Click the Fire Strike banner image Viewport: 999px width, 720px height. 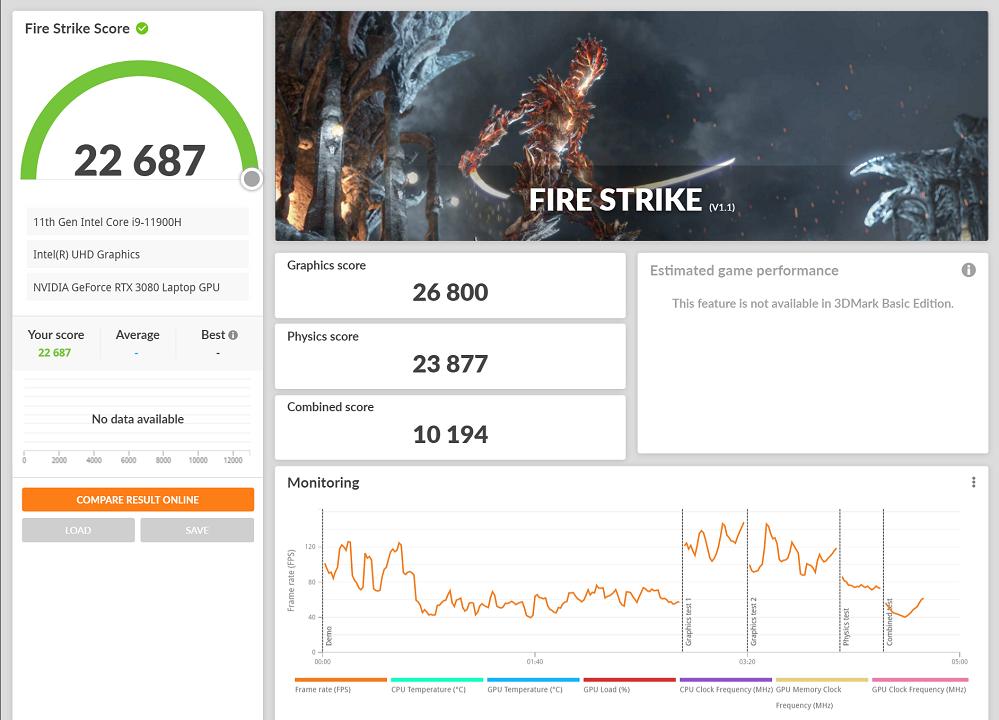click(x=631, y=126)
